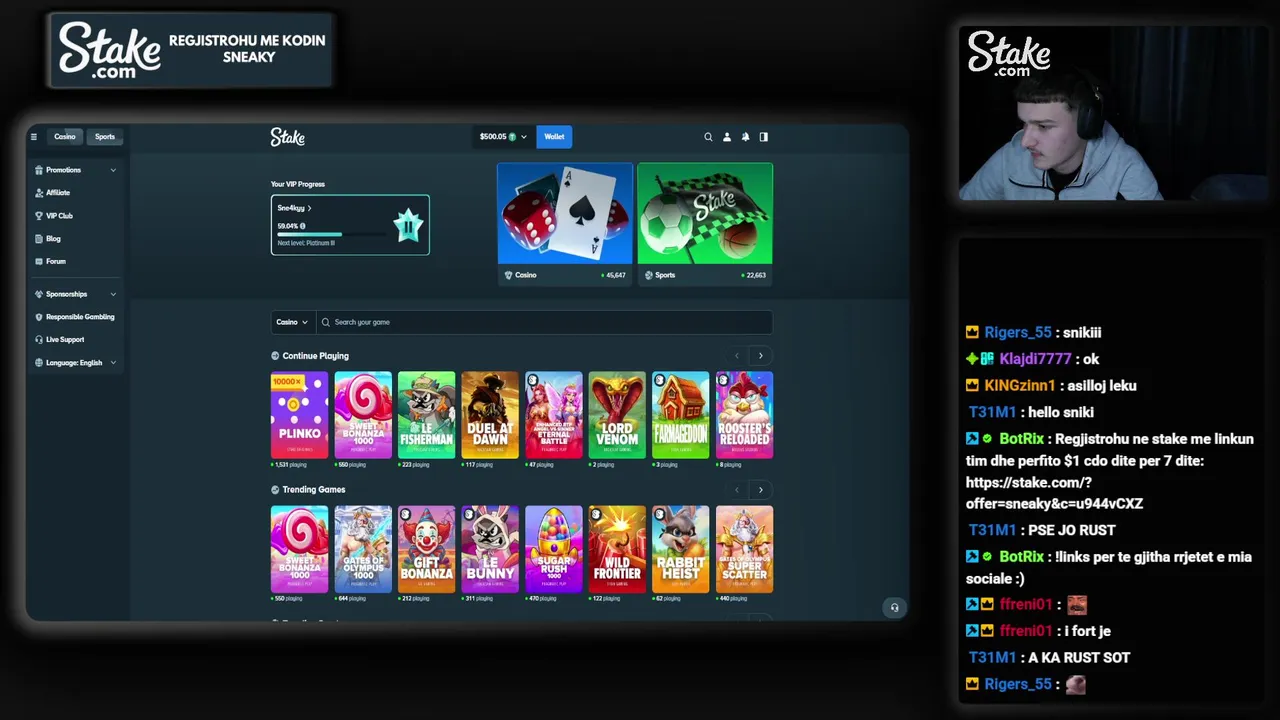Viewport: 1280px width, 720px height.
Task: Click the VIP progress info icon
Action: [x=303, y=226]
